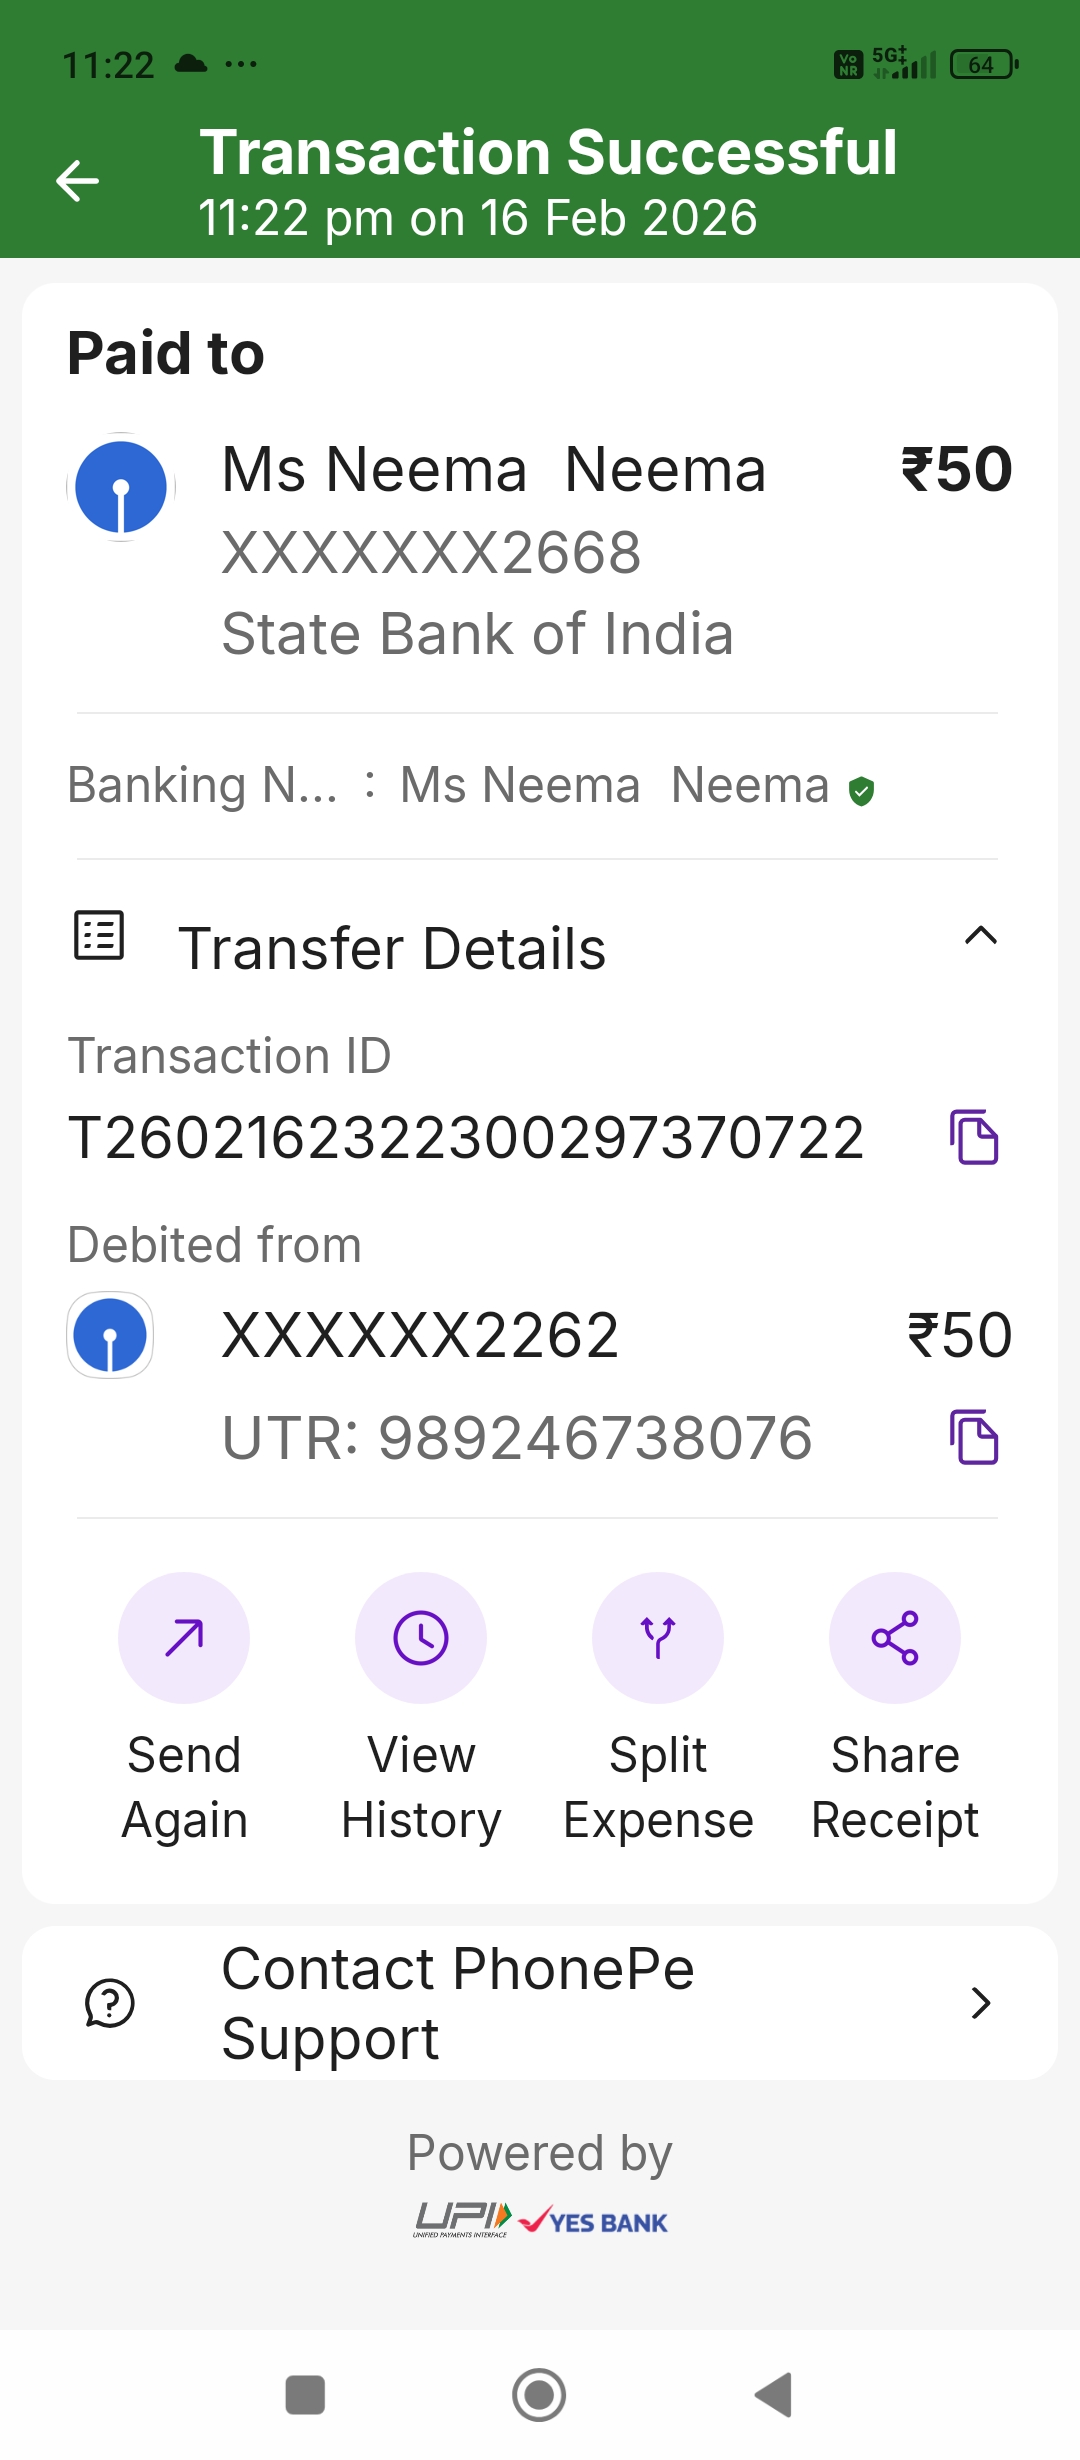This screenshot has width=1080, height=2460.
Task: Open View History clock icon
Action: 421,1637
